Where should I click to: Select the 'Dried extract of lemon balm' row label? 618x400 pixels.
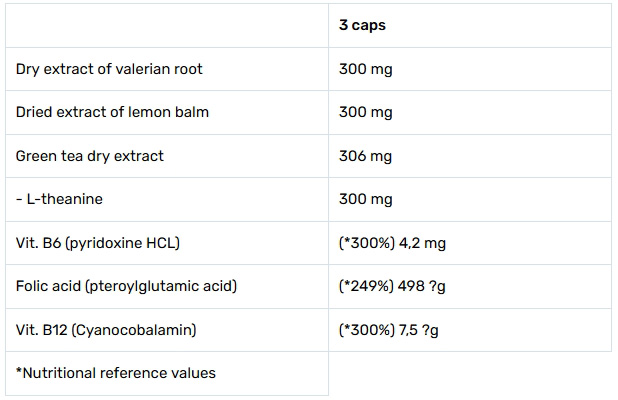click(112, 112)
